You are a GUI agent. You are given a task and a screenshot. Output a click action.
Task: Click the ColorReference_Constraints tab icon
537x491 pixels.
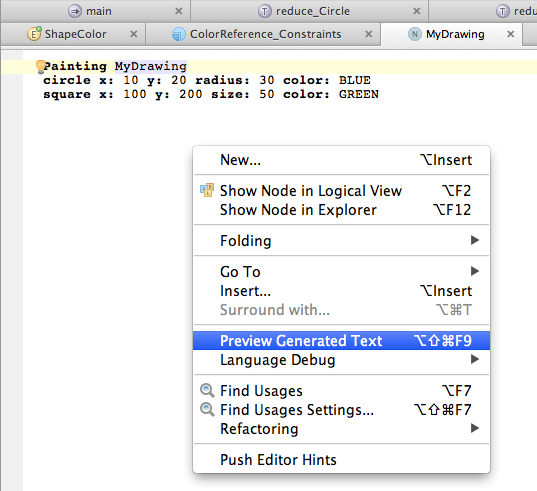pos(178,34)
